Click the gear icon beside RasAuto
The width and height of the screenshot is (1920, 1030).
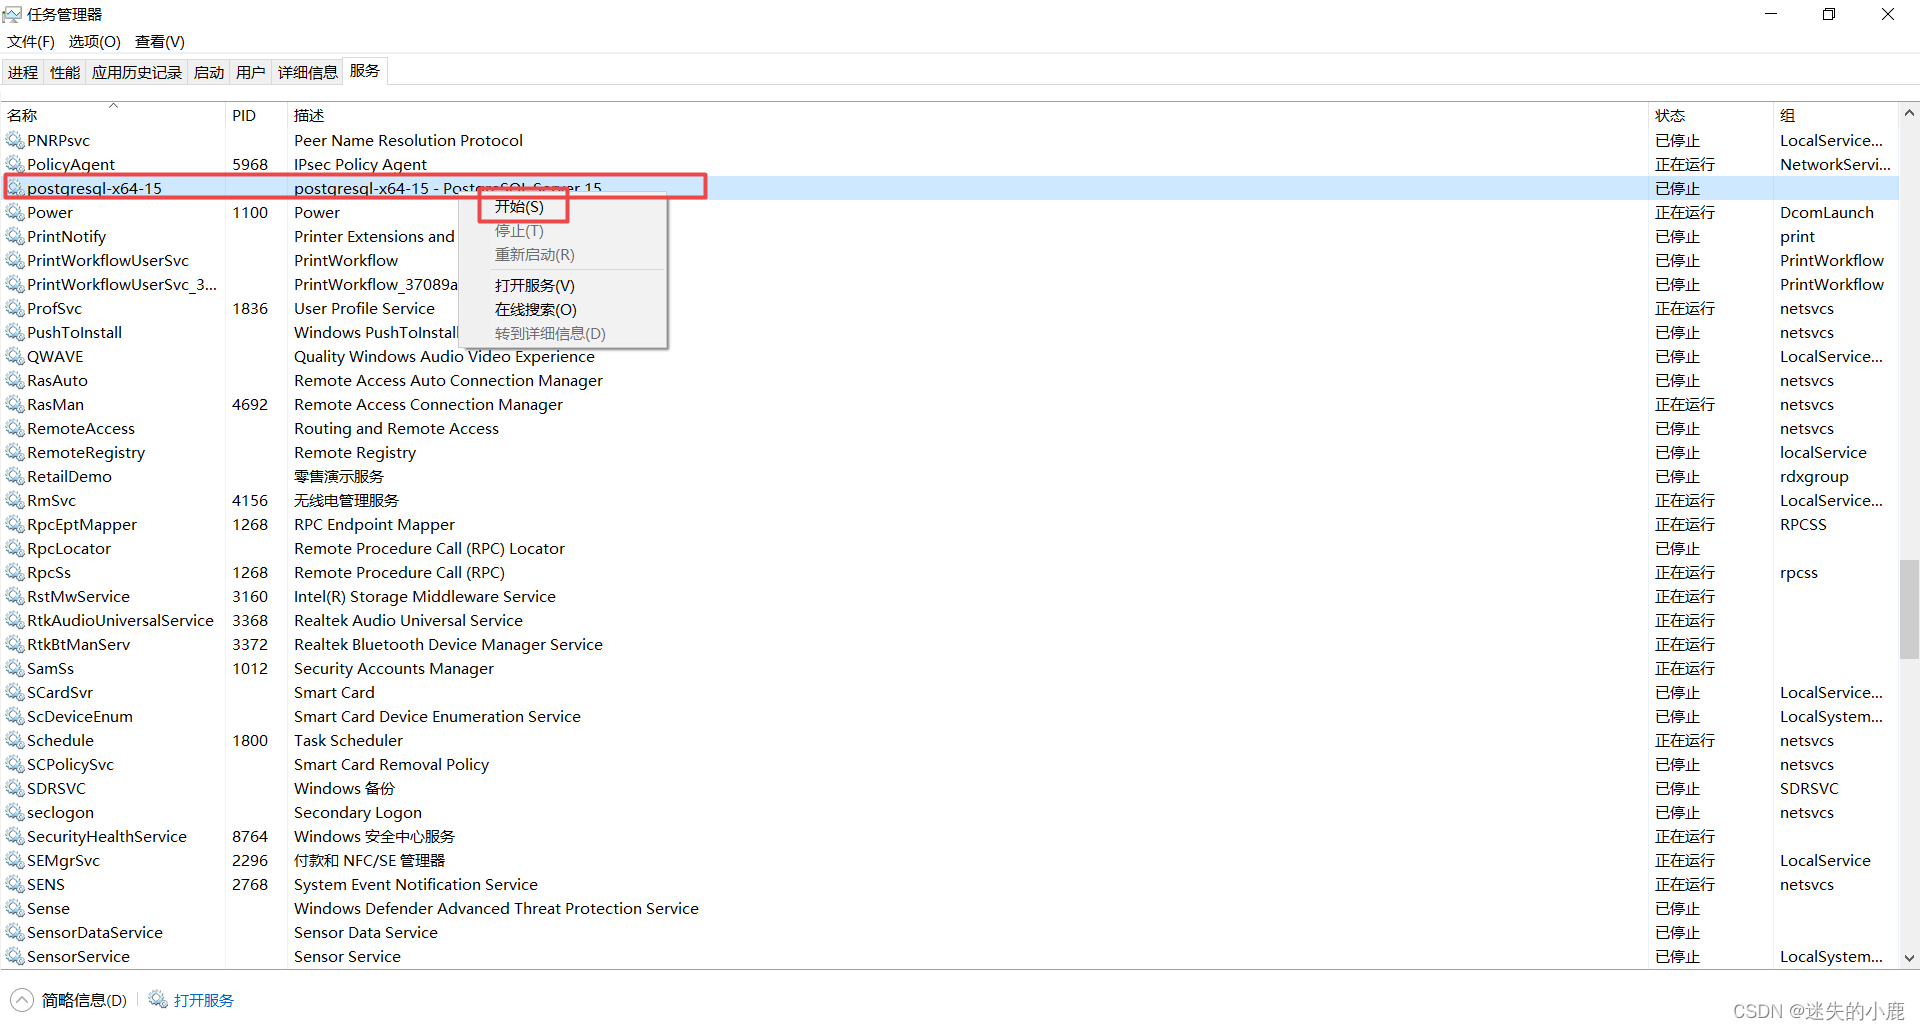click(15, 380)
